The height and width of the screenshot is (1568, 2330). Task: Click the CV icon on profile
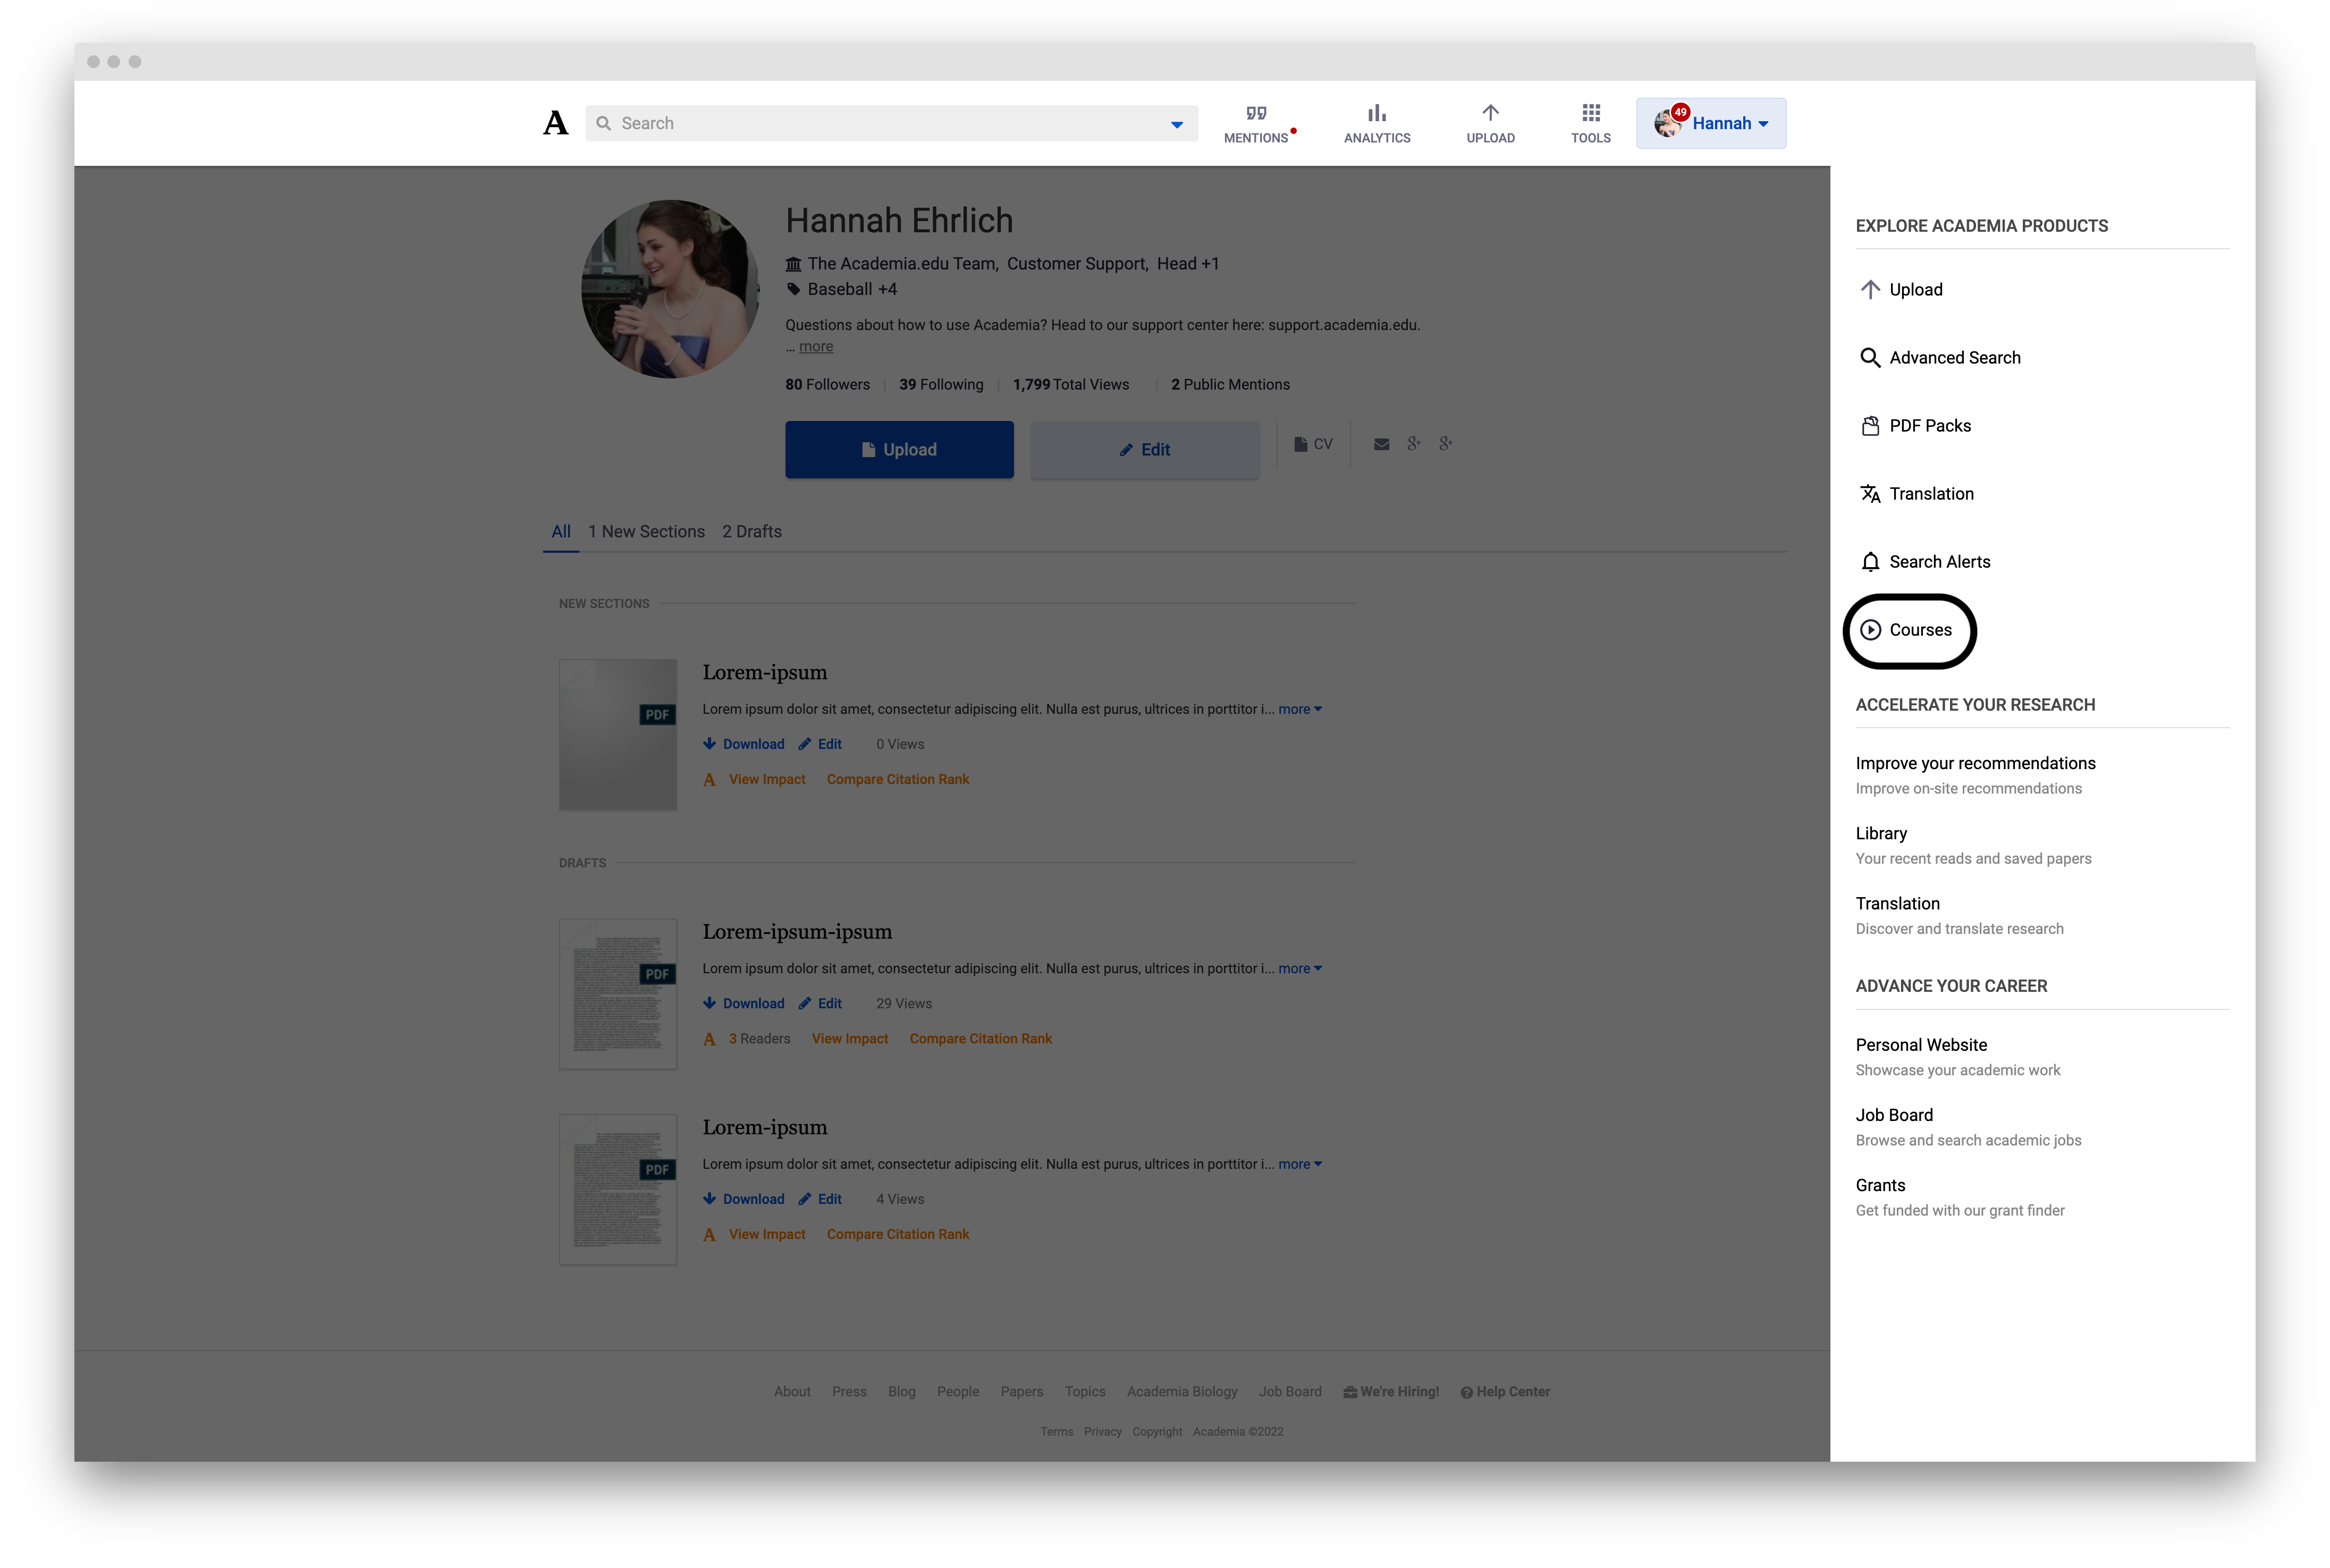point(1312,443)
